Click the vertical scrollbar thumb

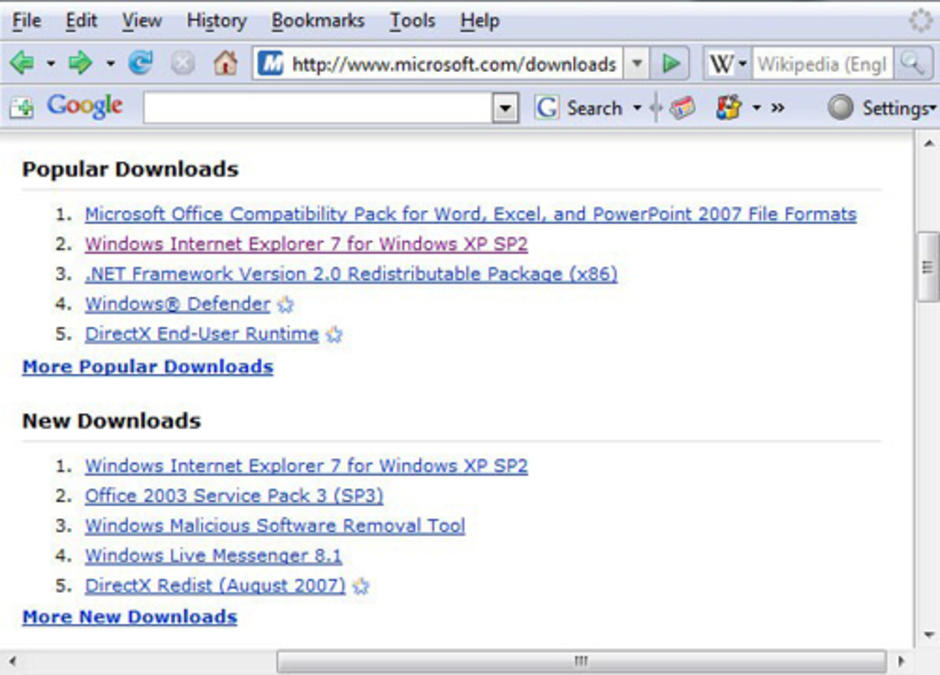click(927, 267)
